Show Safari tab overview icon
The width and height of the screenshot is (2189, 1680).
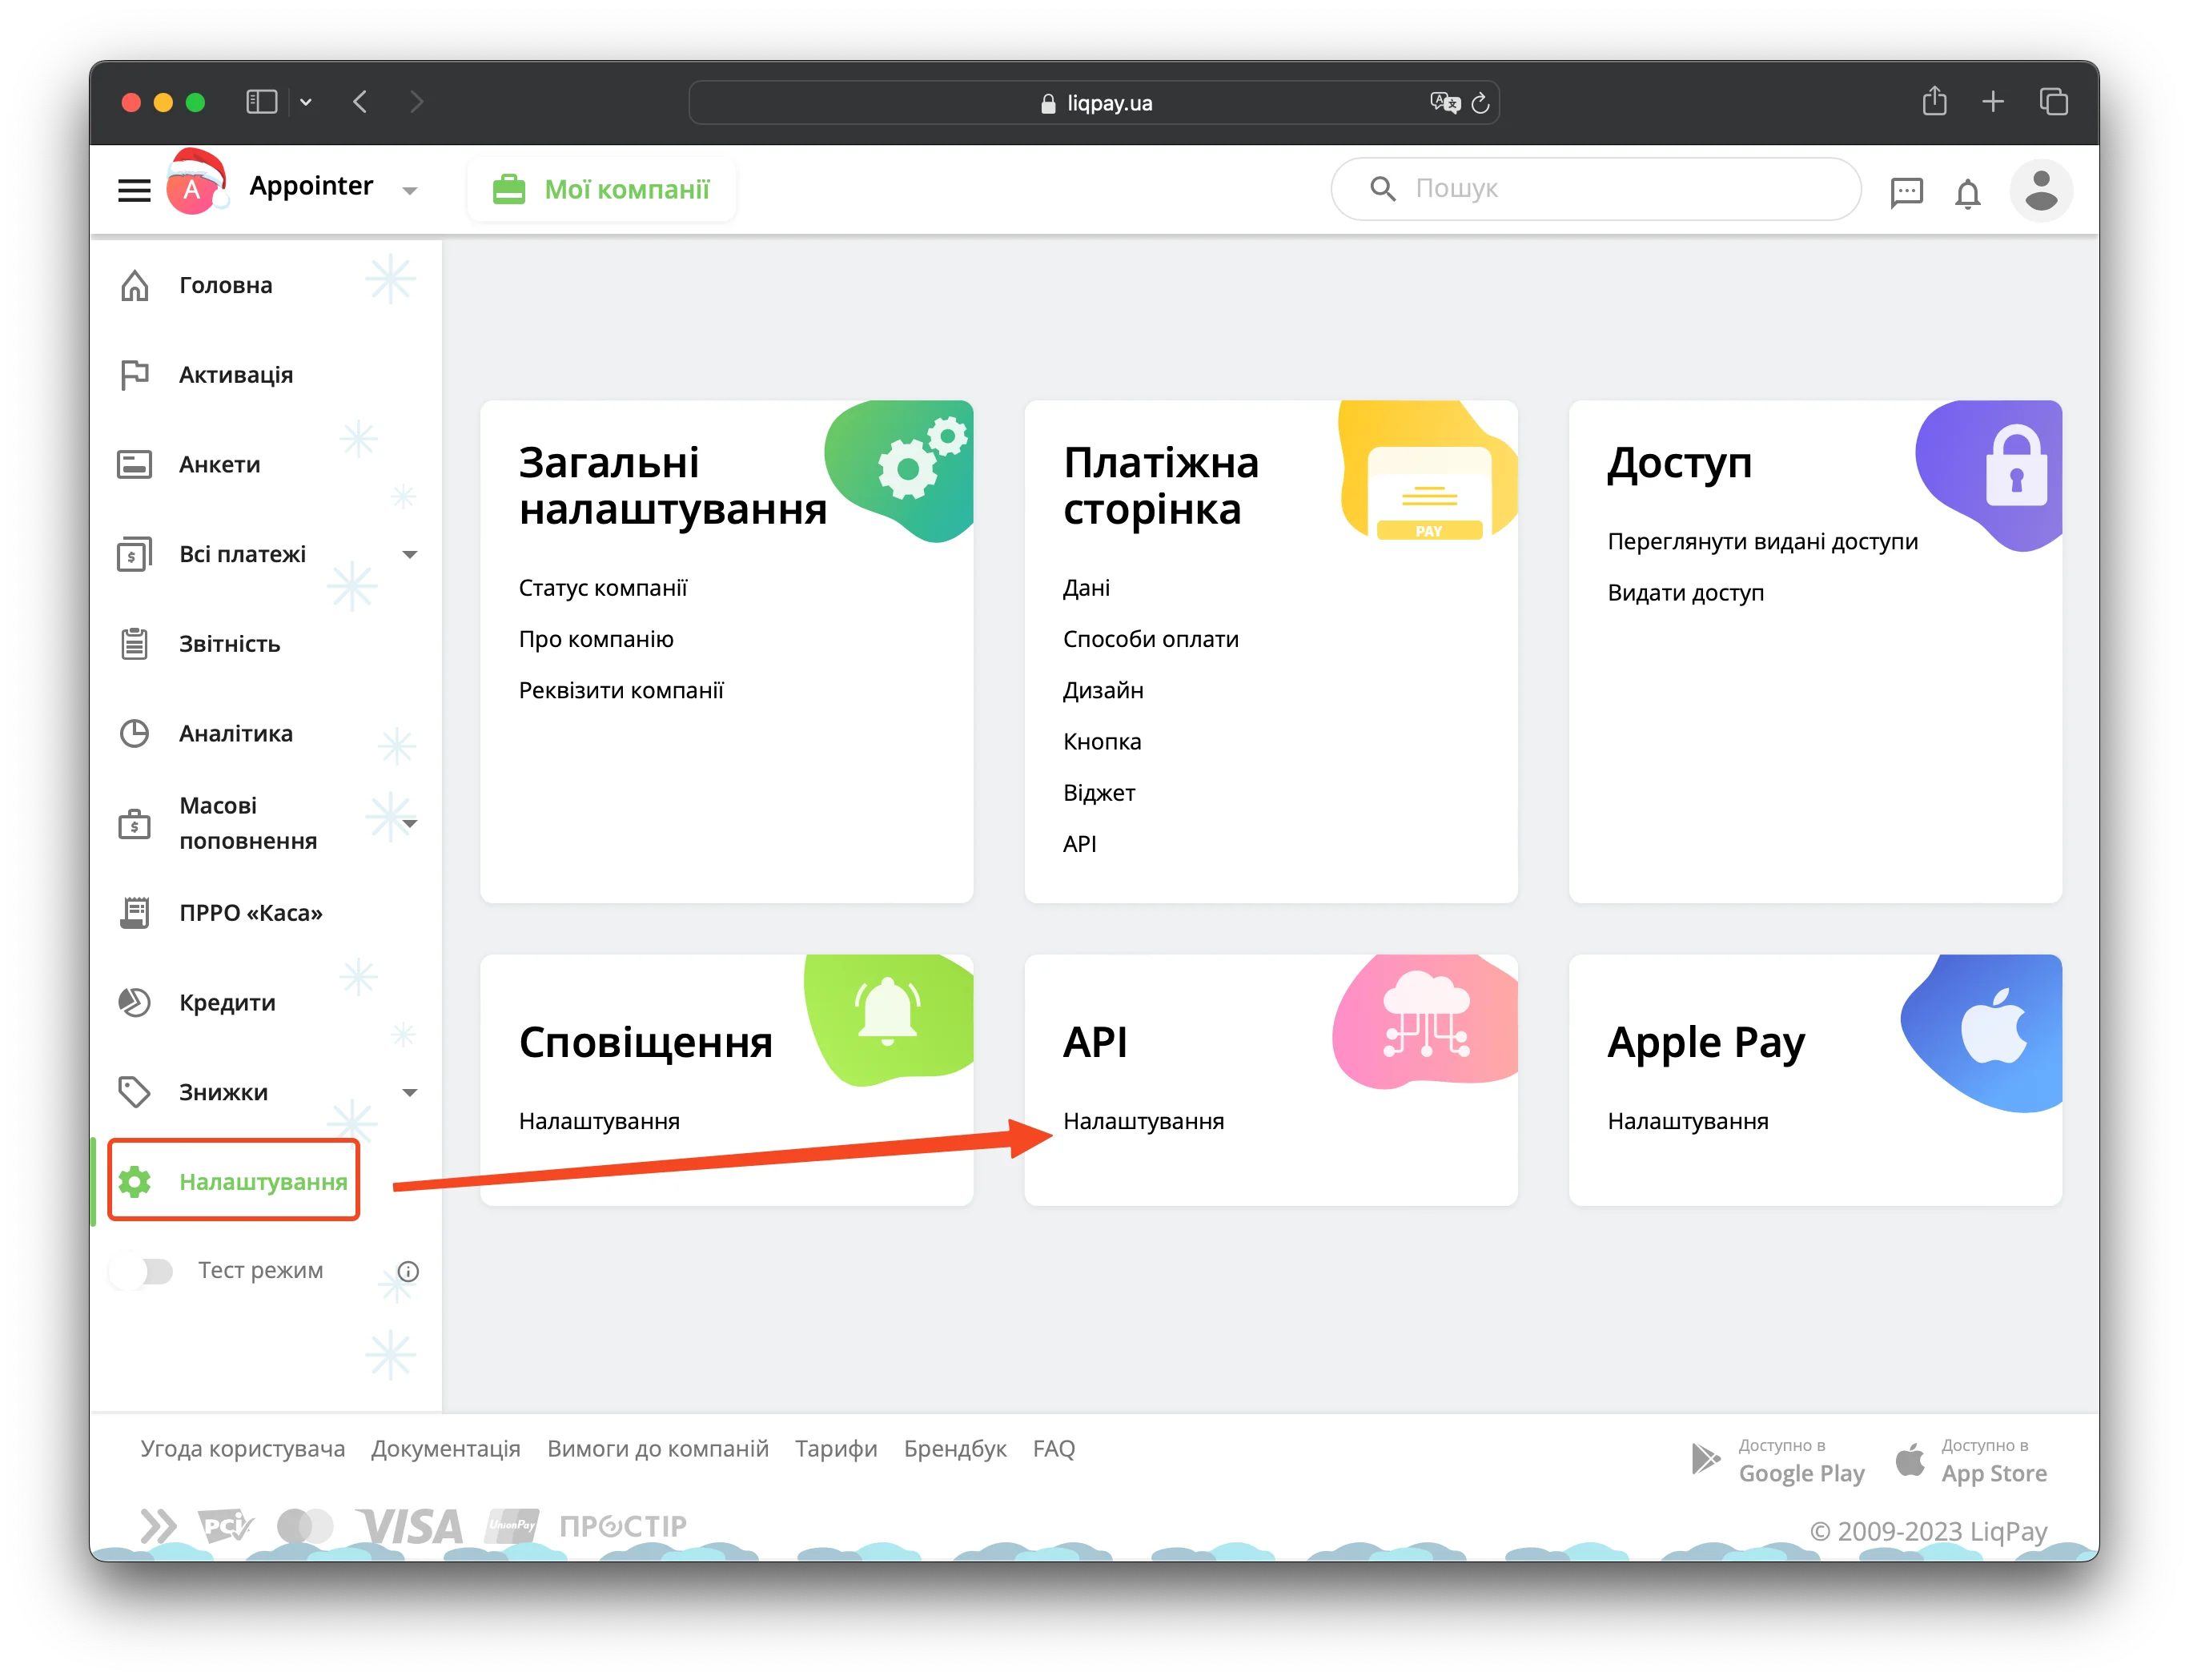[2053, 102]
